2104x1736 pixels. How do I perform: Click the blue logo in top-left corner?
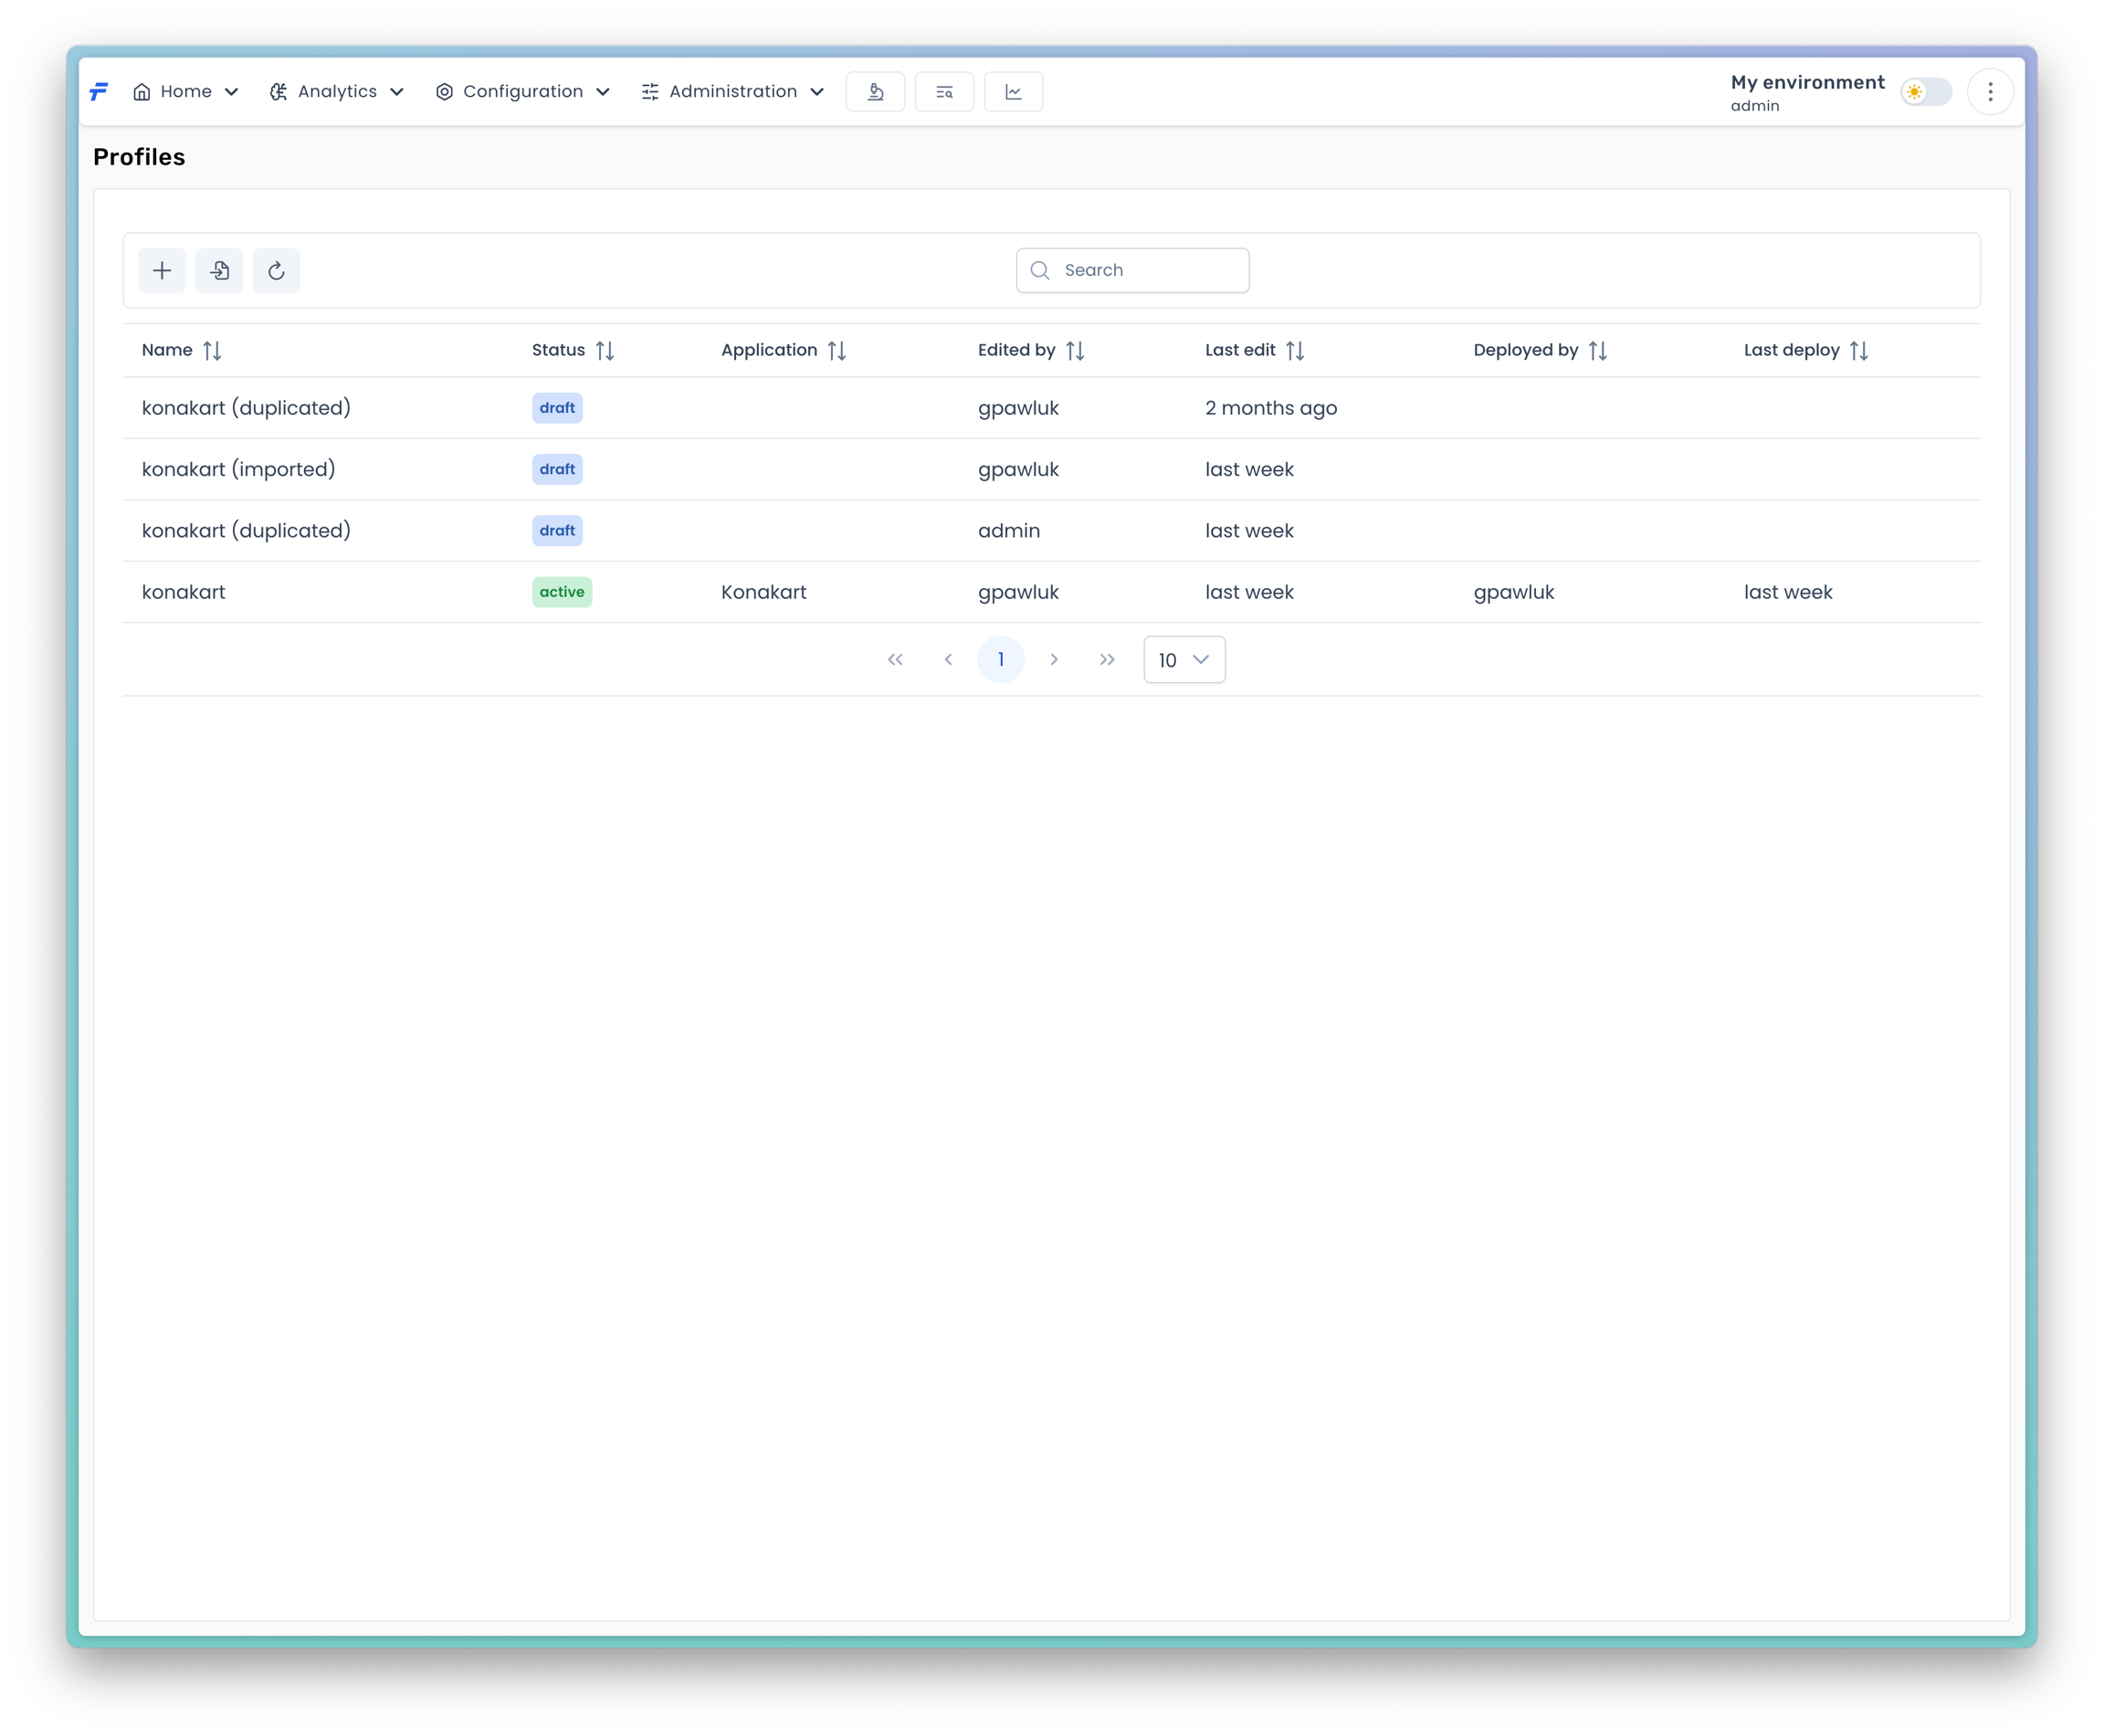coord(99,92)
